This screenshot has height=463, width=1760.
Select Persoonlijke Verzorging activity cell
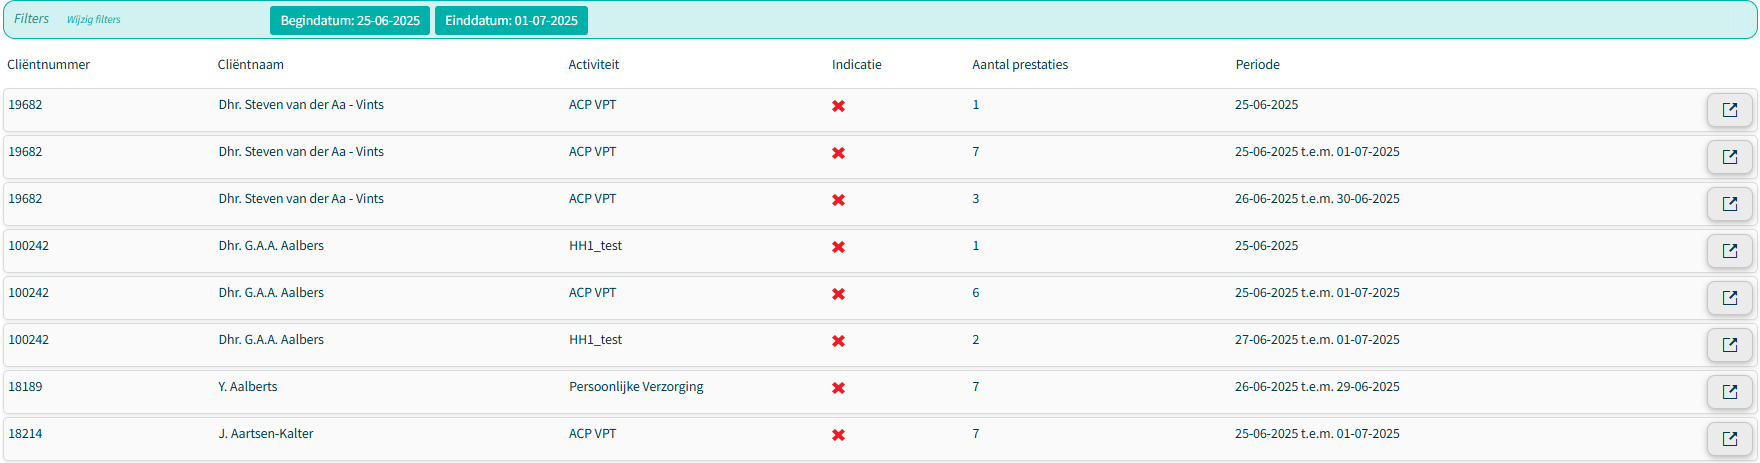pos(636,387)
